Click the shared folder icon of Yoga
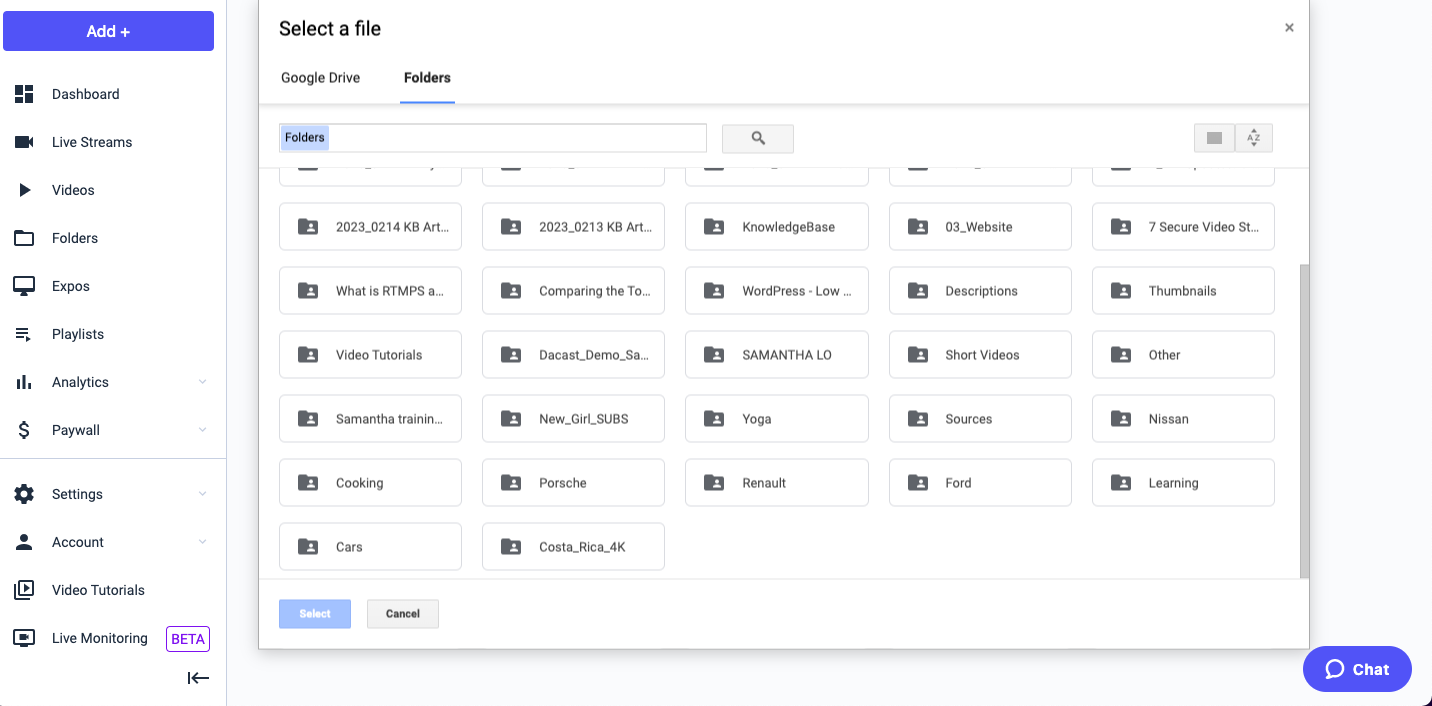Viewport: 1432px width, 706px height. (714, 419)
